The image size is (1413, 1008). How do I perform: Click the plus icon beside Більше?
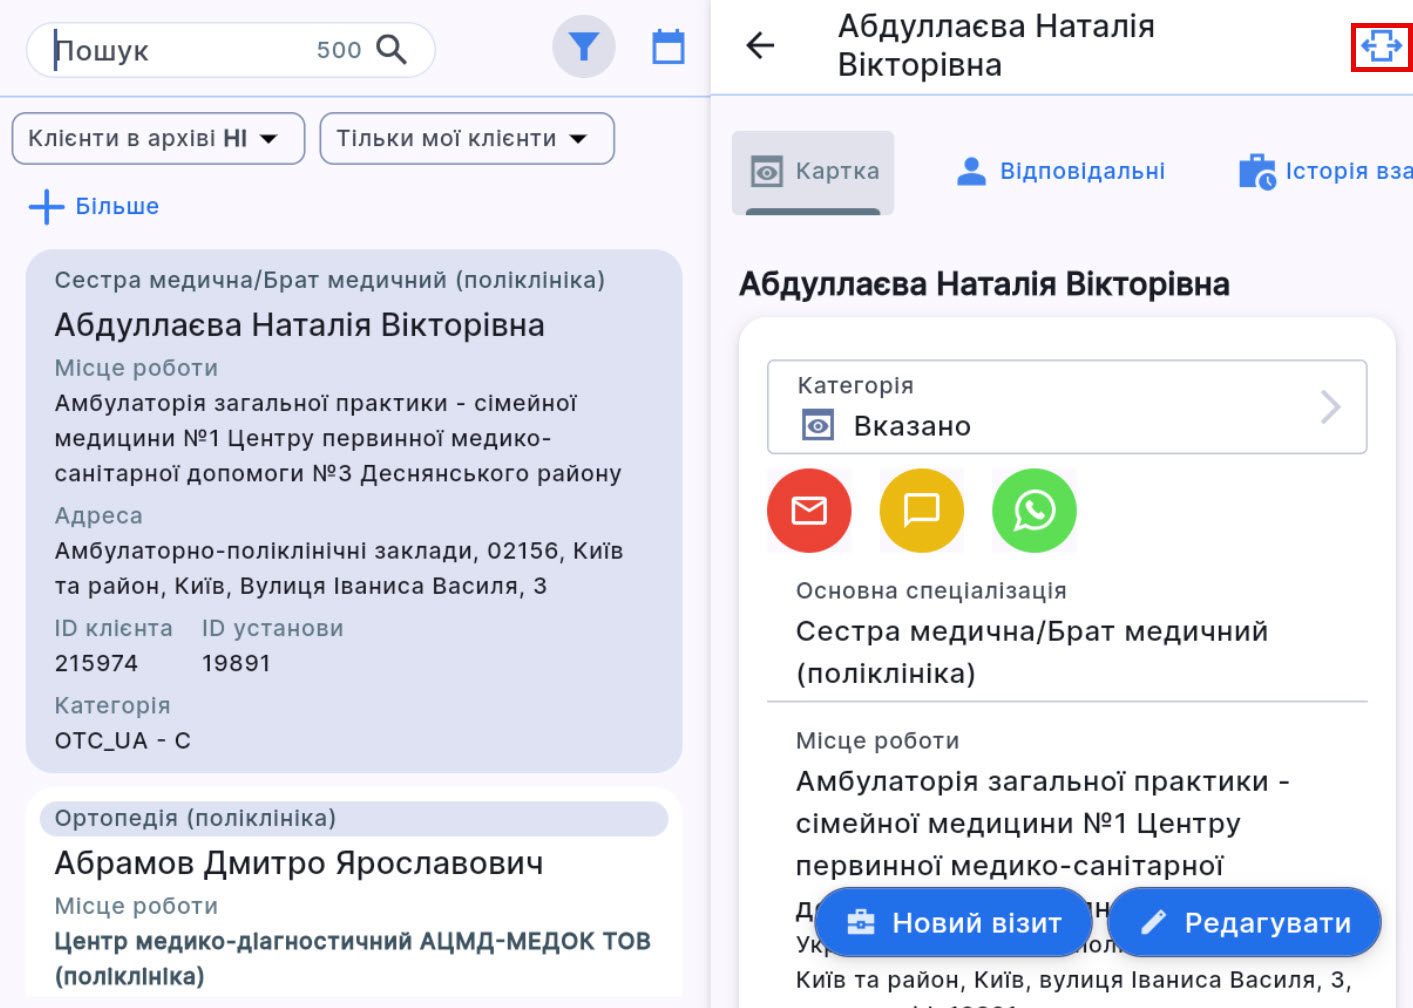(46, 207)
